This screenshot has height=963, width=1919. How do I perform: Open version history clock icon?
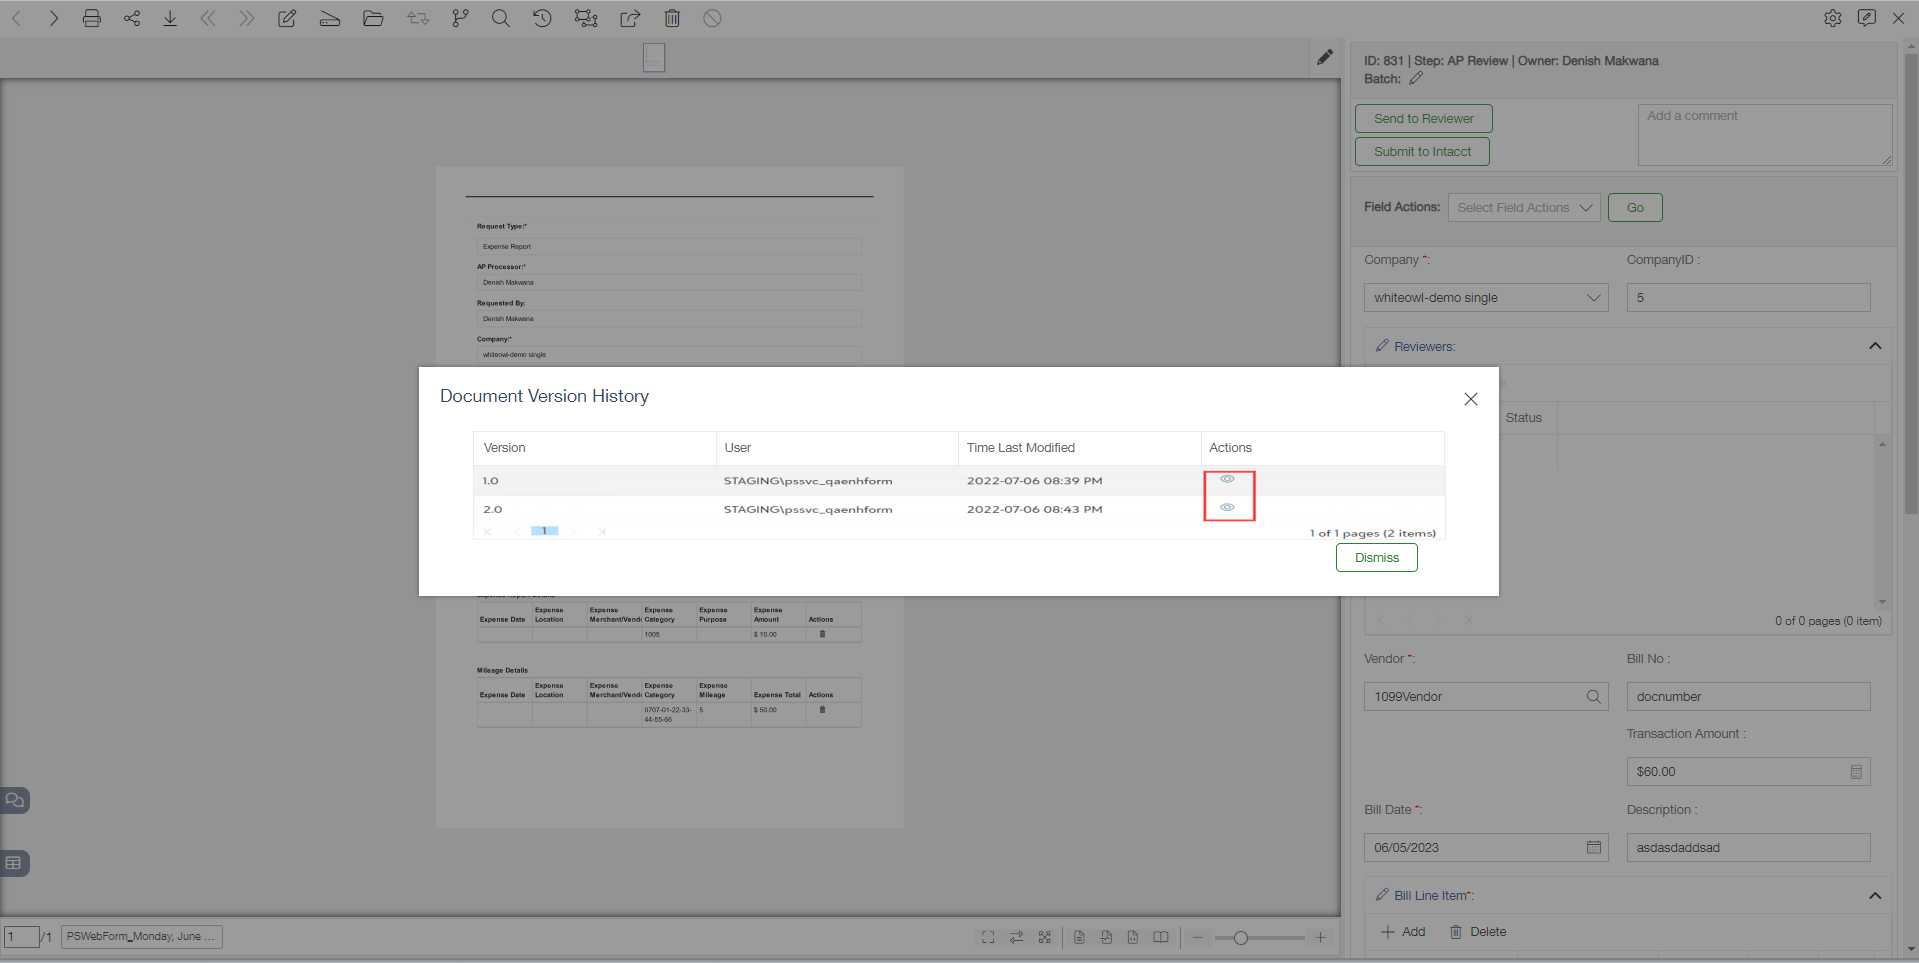(542, 18)
